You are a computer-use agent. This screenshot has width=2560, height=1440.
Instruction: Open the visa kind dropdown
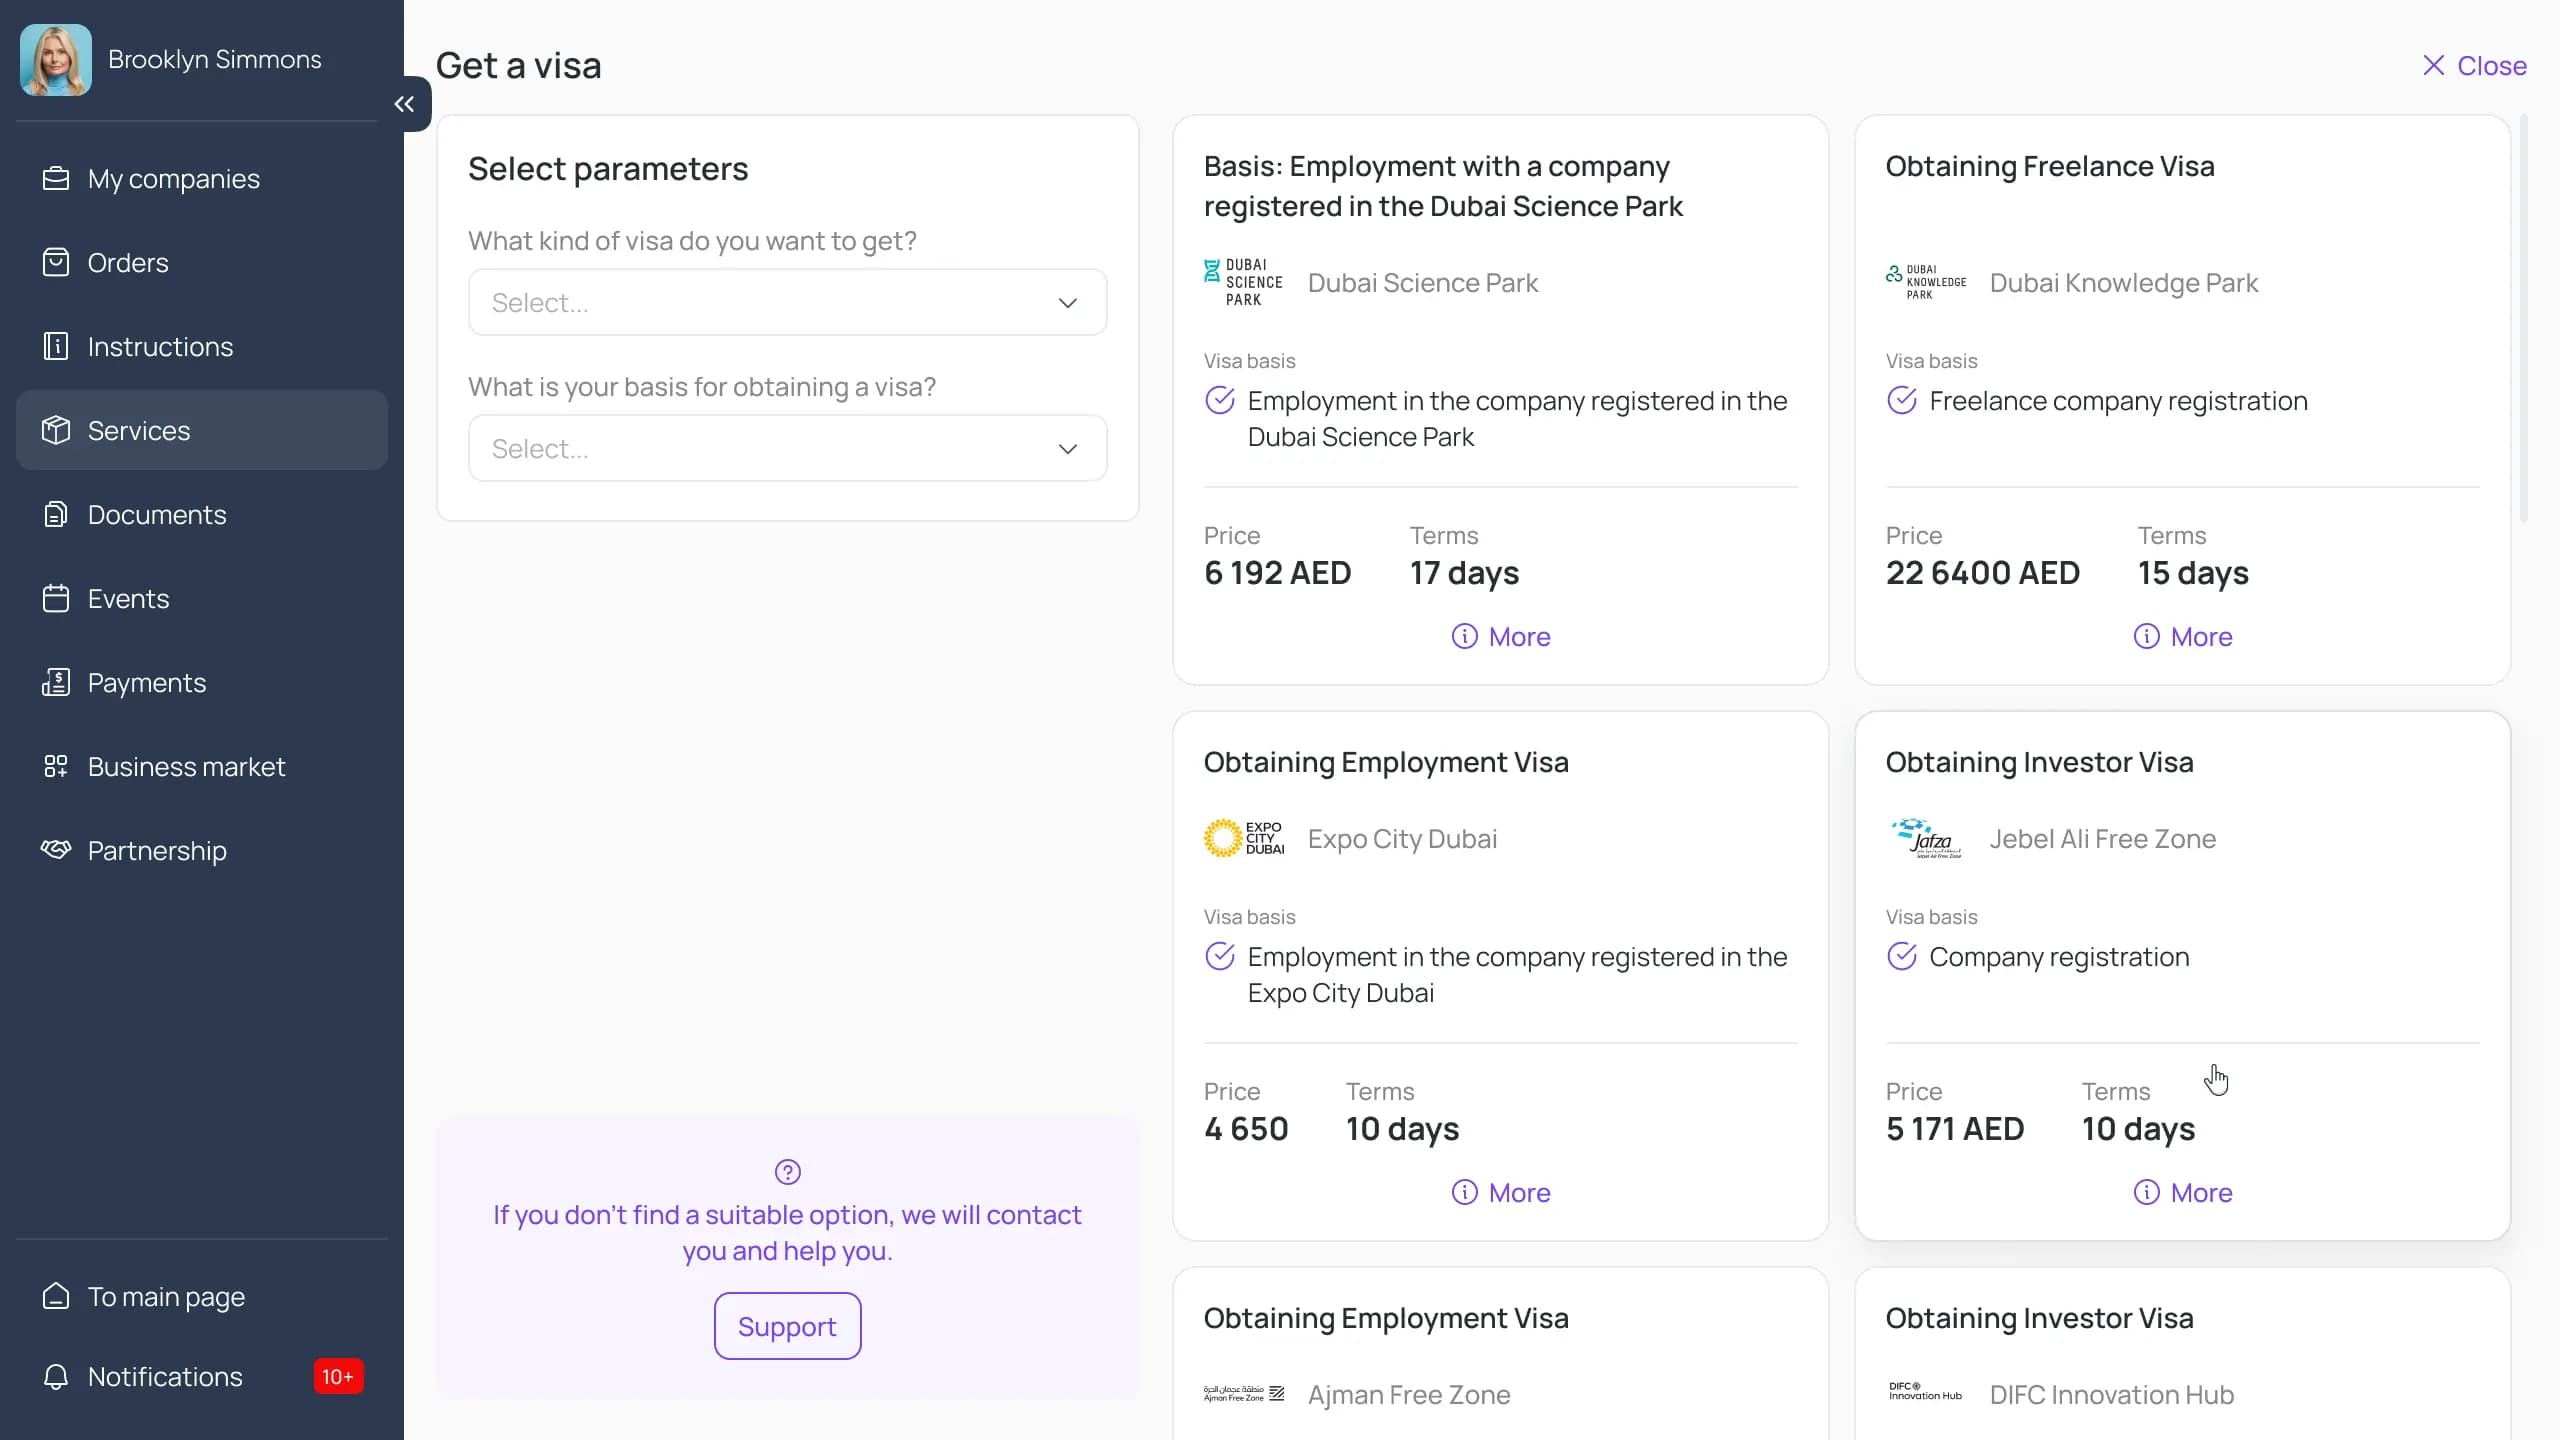point(787,302)
